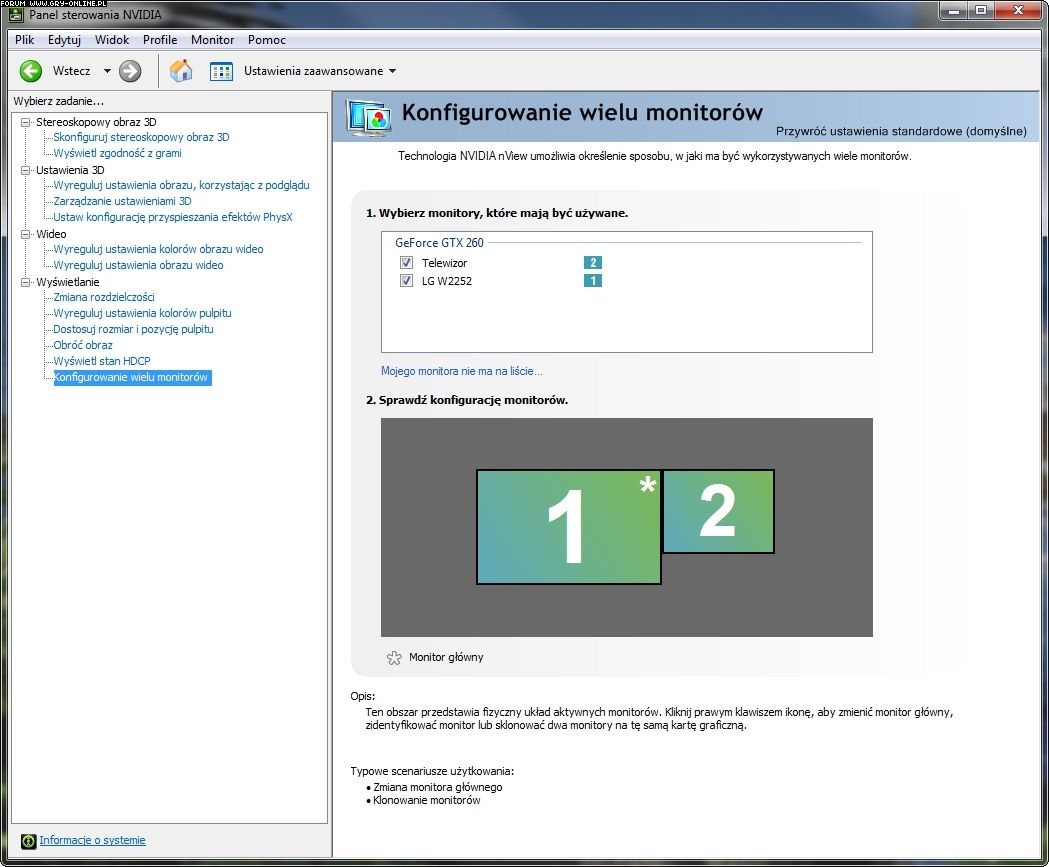Click Przywróć ustawienia standardowe link
The width and height of the screenshot is (1049, 867).
point(901,131)
